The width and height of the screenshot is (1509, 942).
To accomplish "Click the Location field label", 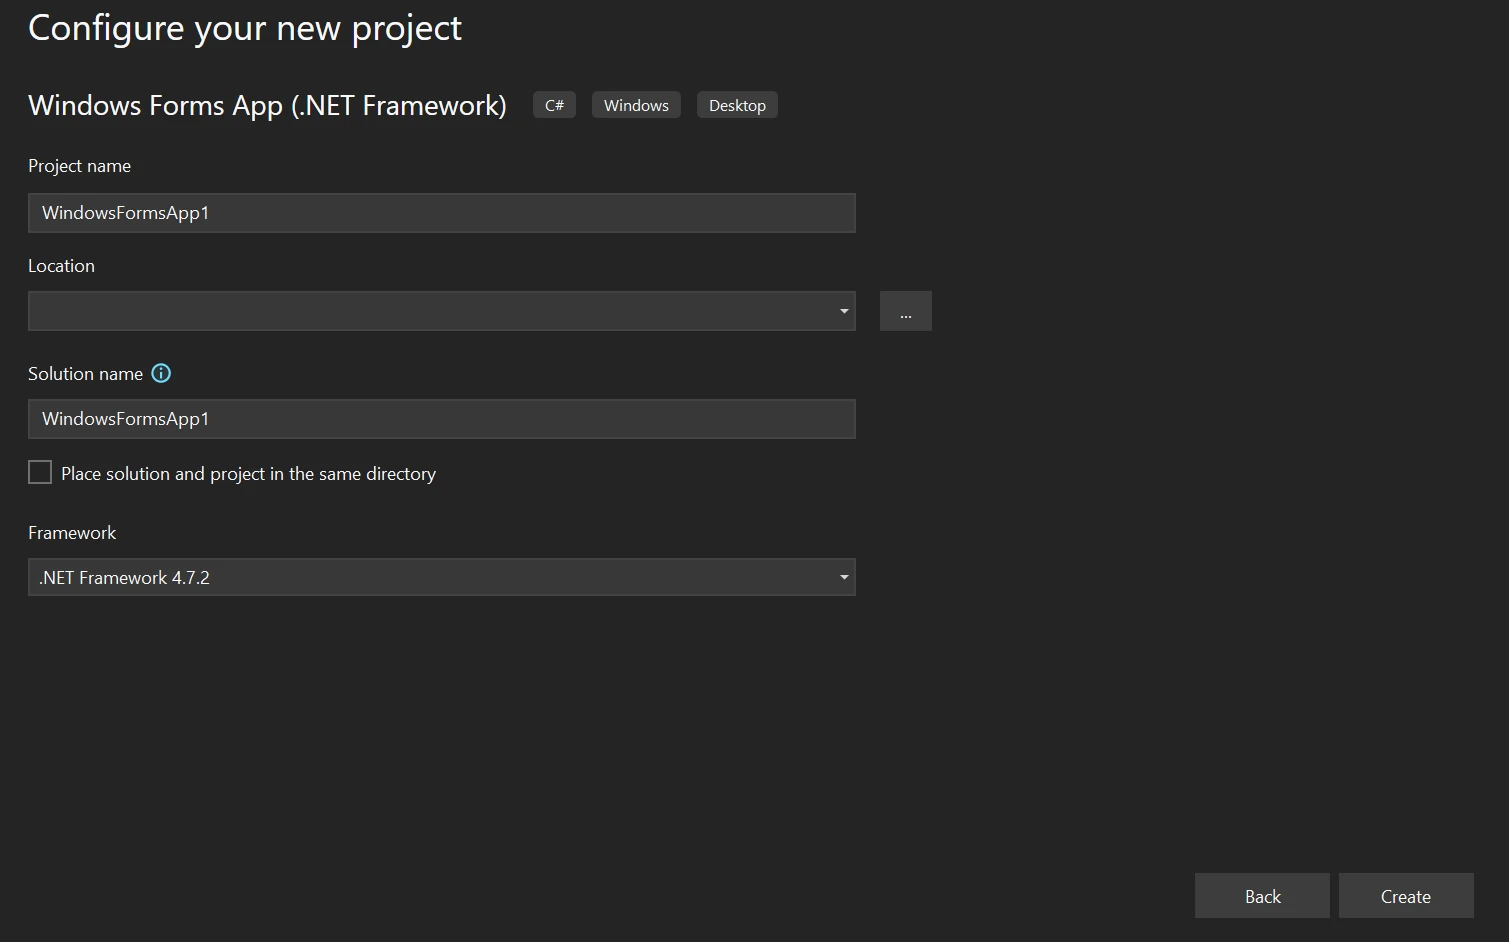I will pos(61,266).
